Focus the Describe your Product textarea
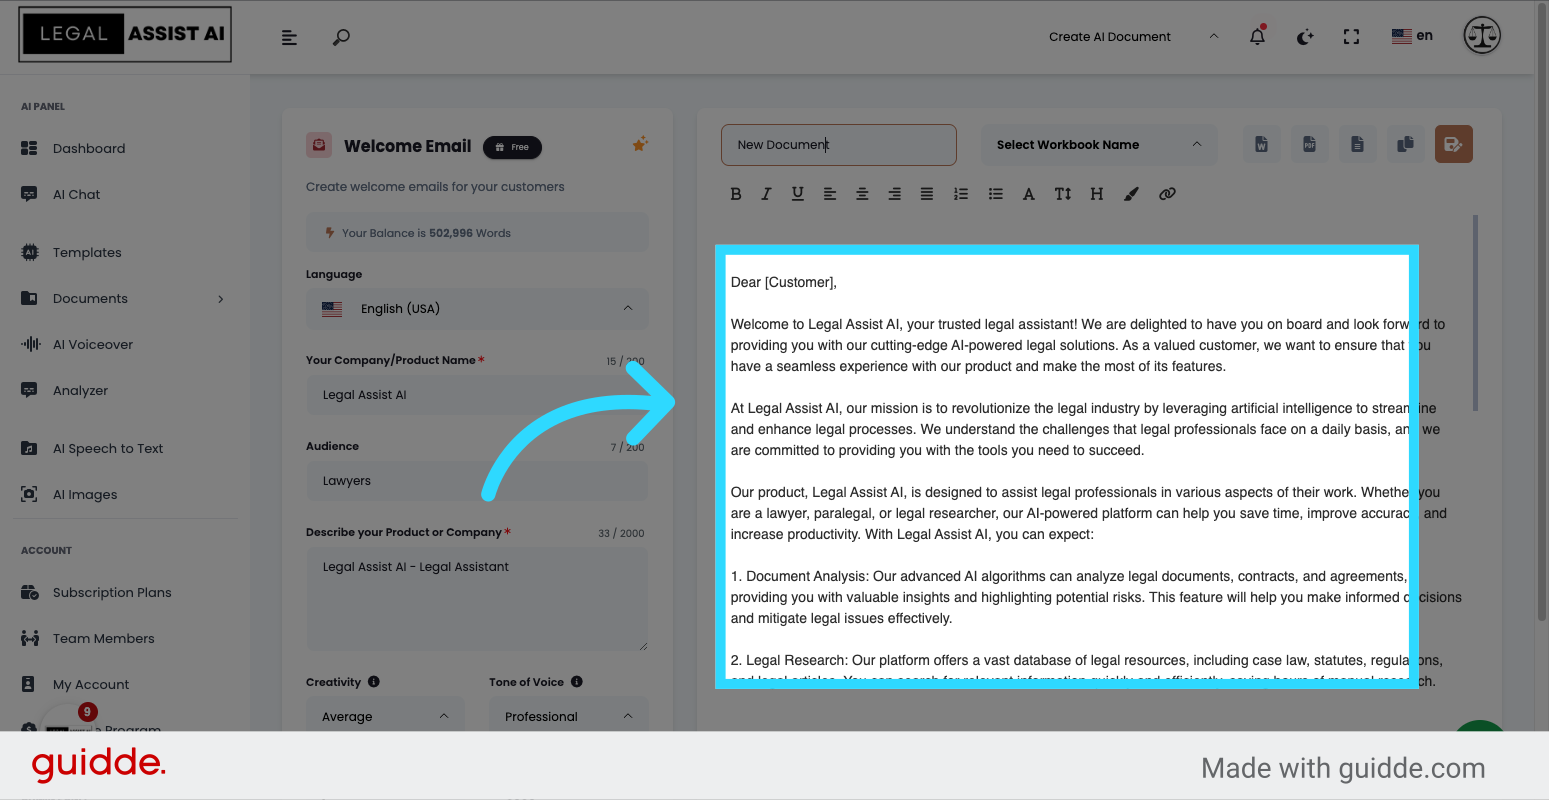Screen dimensions: 1549x800 477,599
